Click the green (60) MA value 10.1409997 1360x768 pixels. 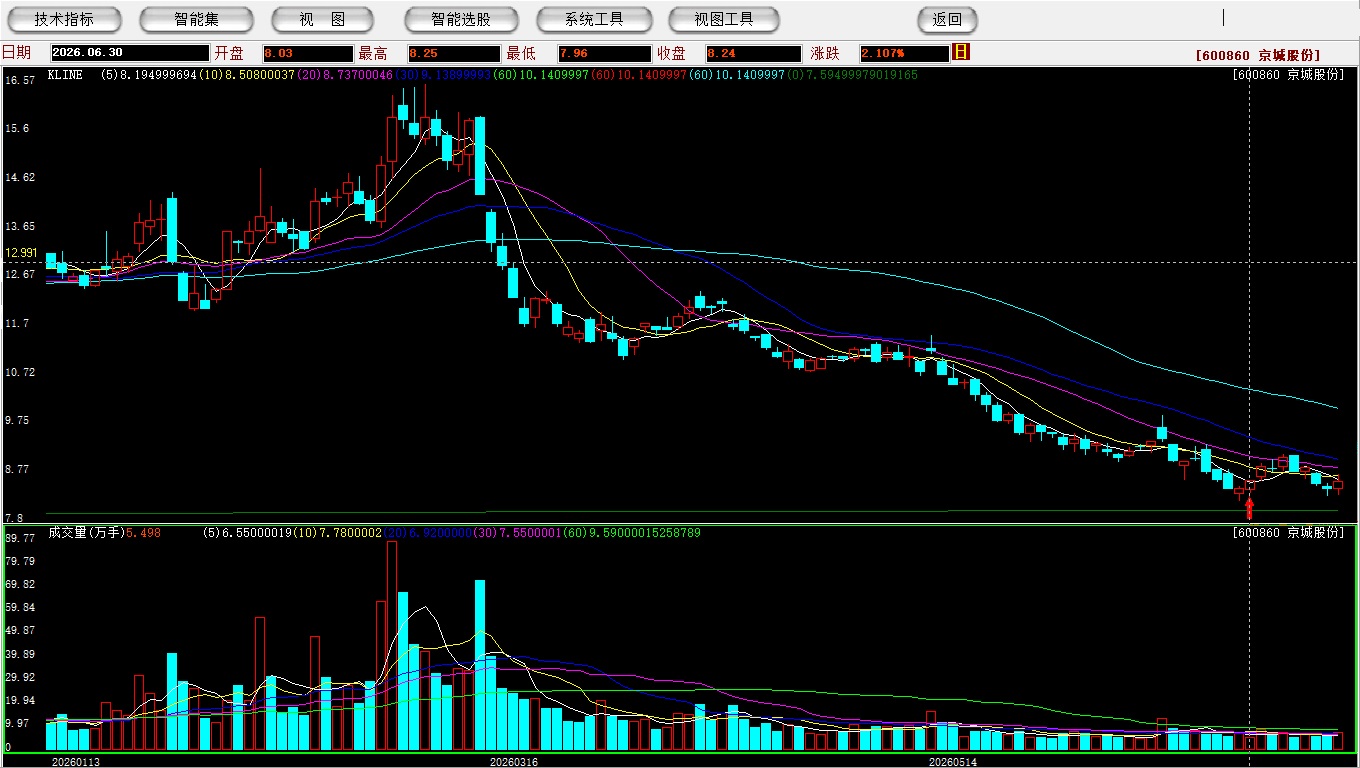(540, 75)
